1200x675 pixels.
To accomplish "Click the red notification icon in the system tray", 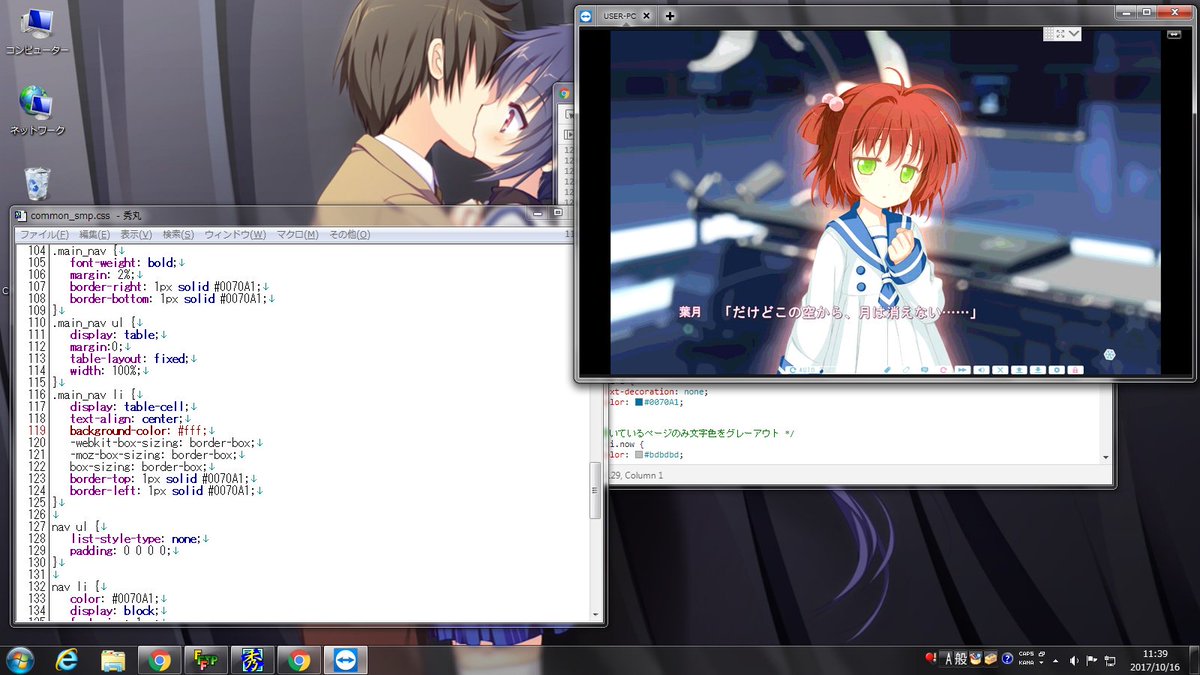I will (930, 659).
